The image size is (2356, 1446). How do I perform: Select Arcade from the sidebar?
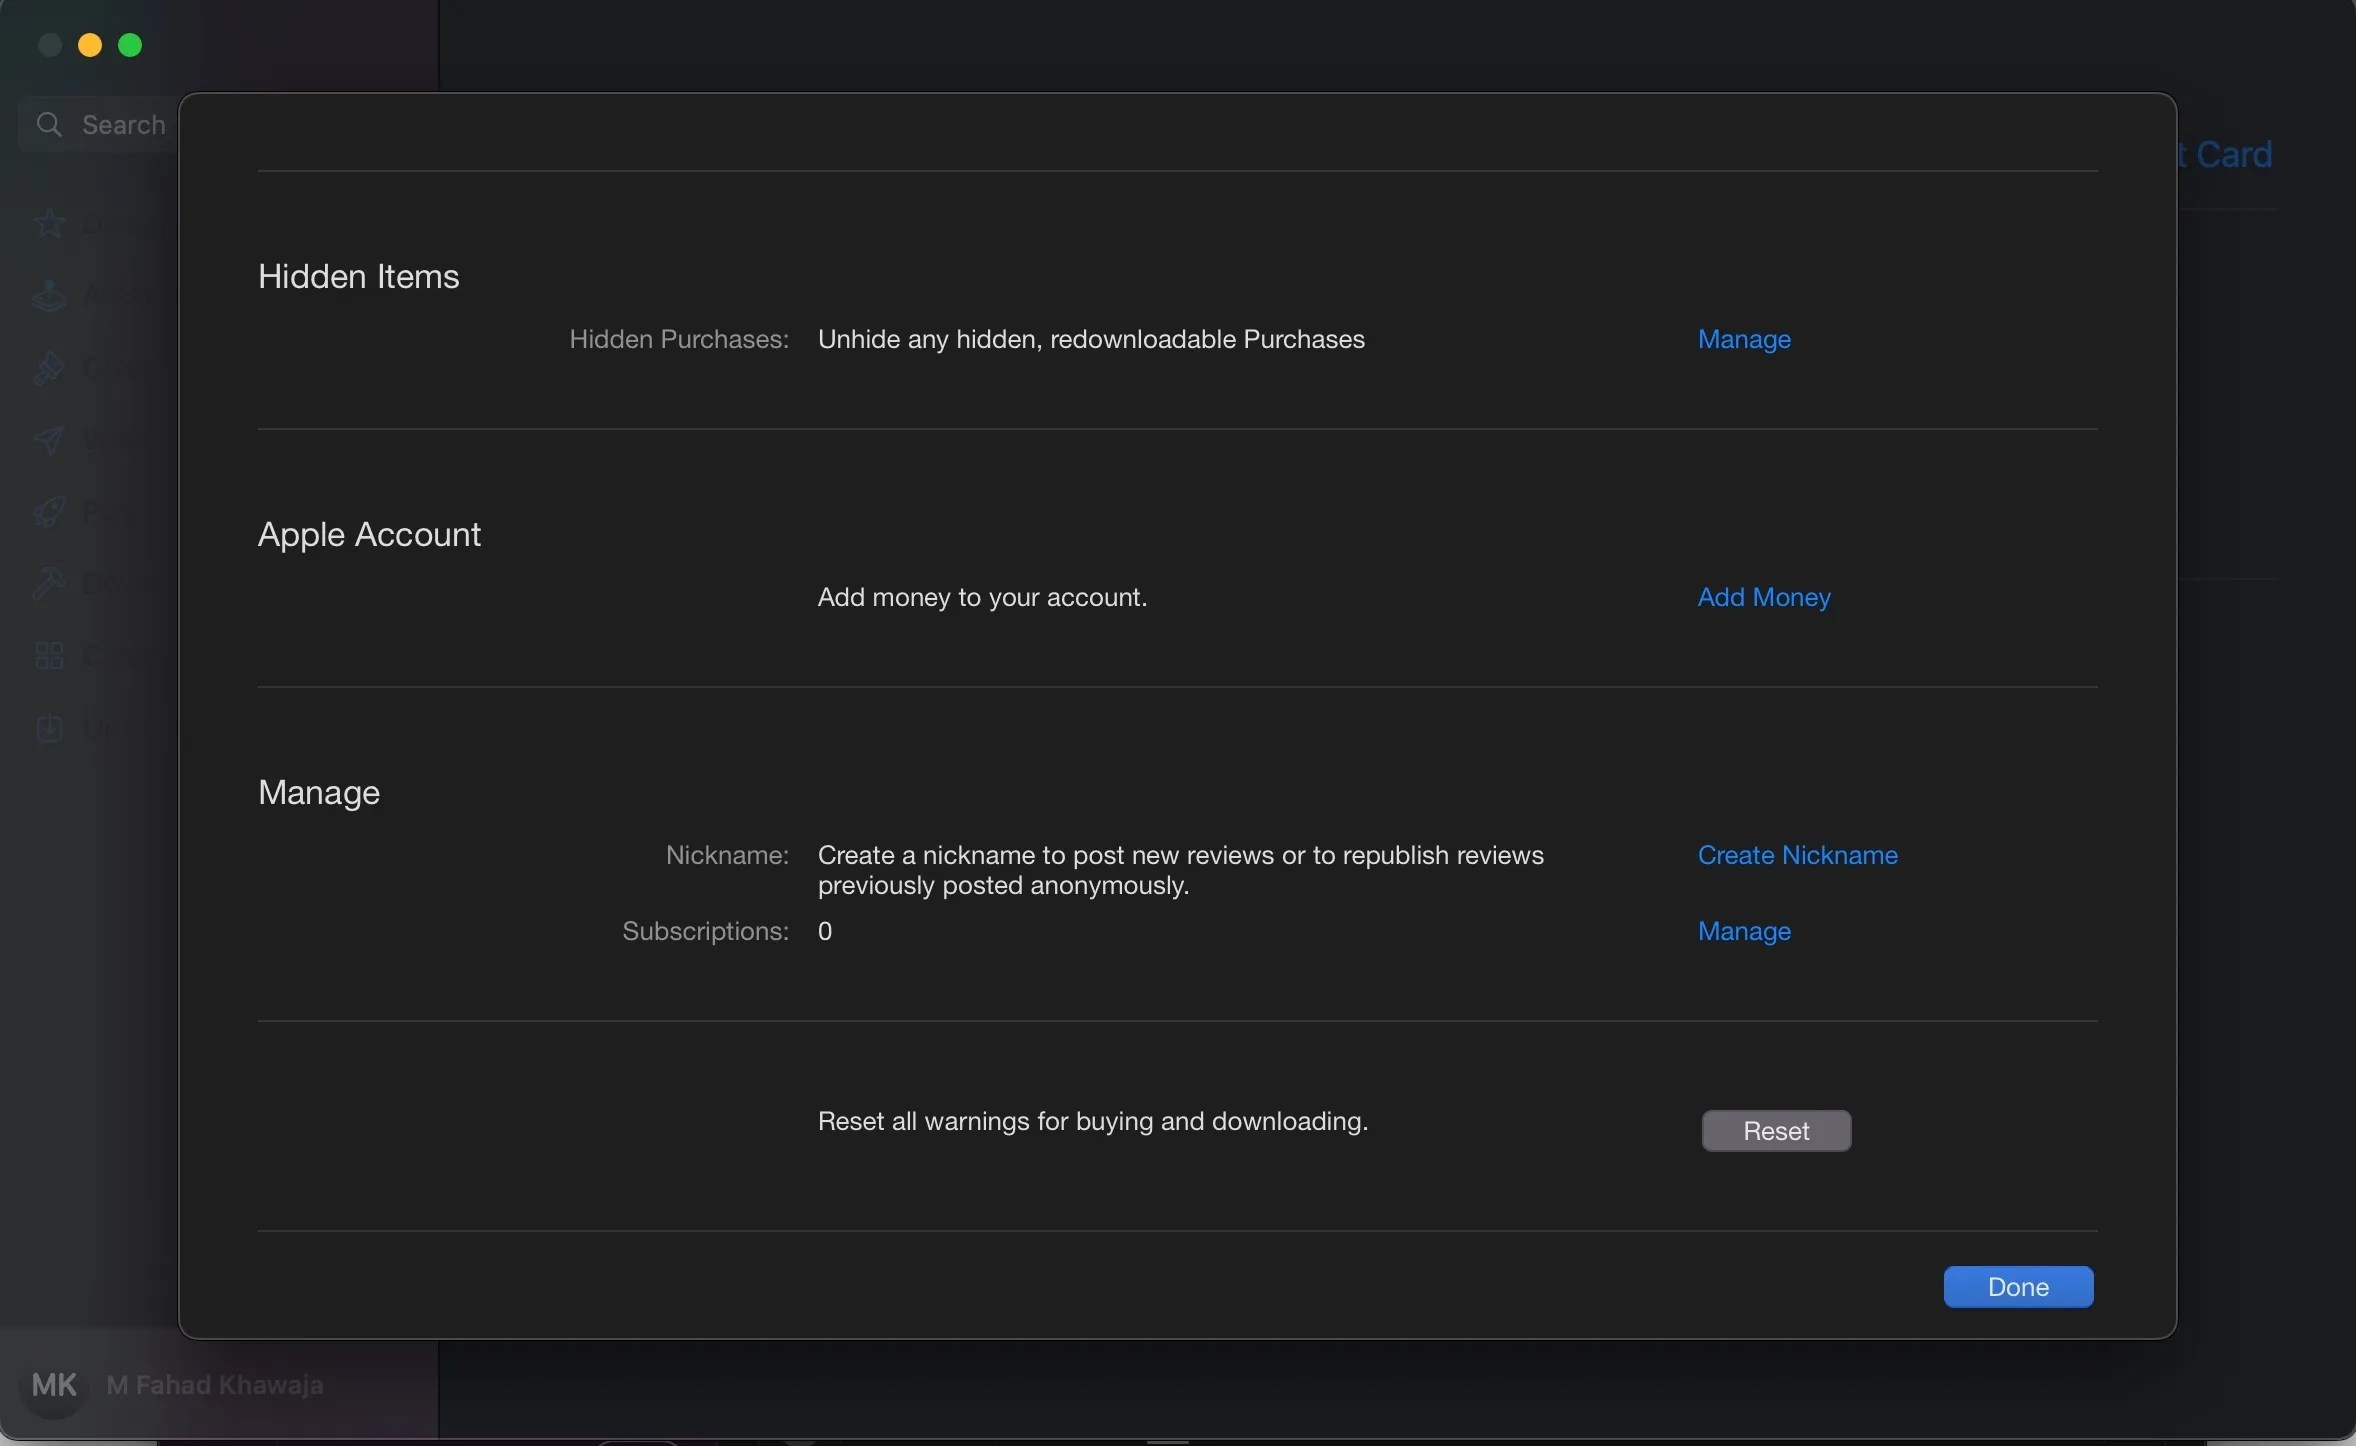(47, 295)
